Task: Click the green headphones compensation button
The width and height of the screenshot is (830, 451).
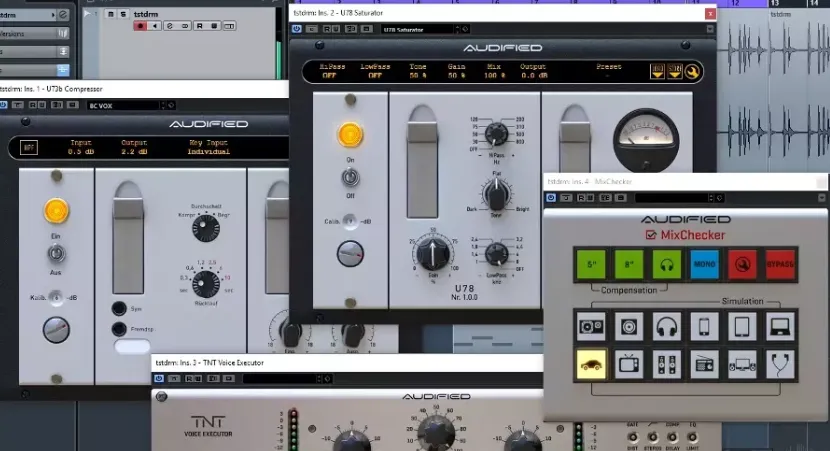Action: (666, 264)
